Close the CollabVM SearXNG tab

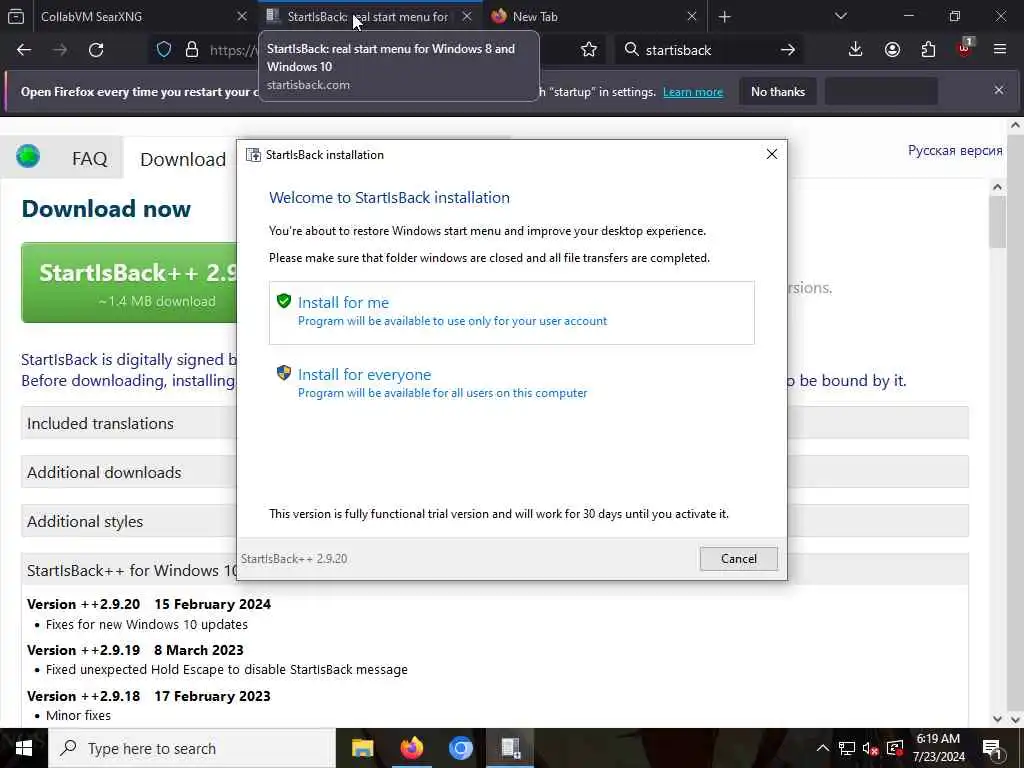(x=242, y=17)
